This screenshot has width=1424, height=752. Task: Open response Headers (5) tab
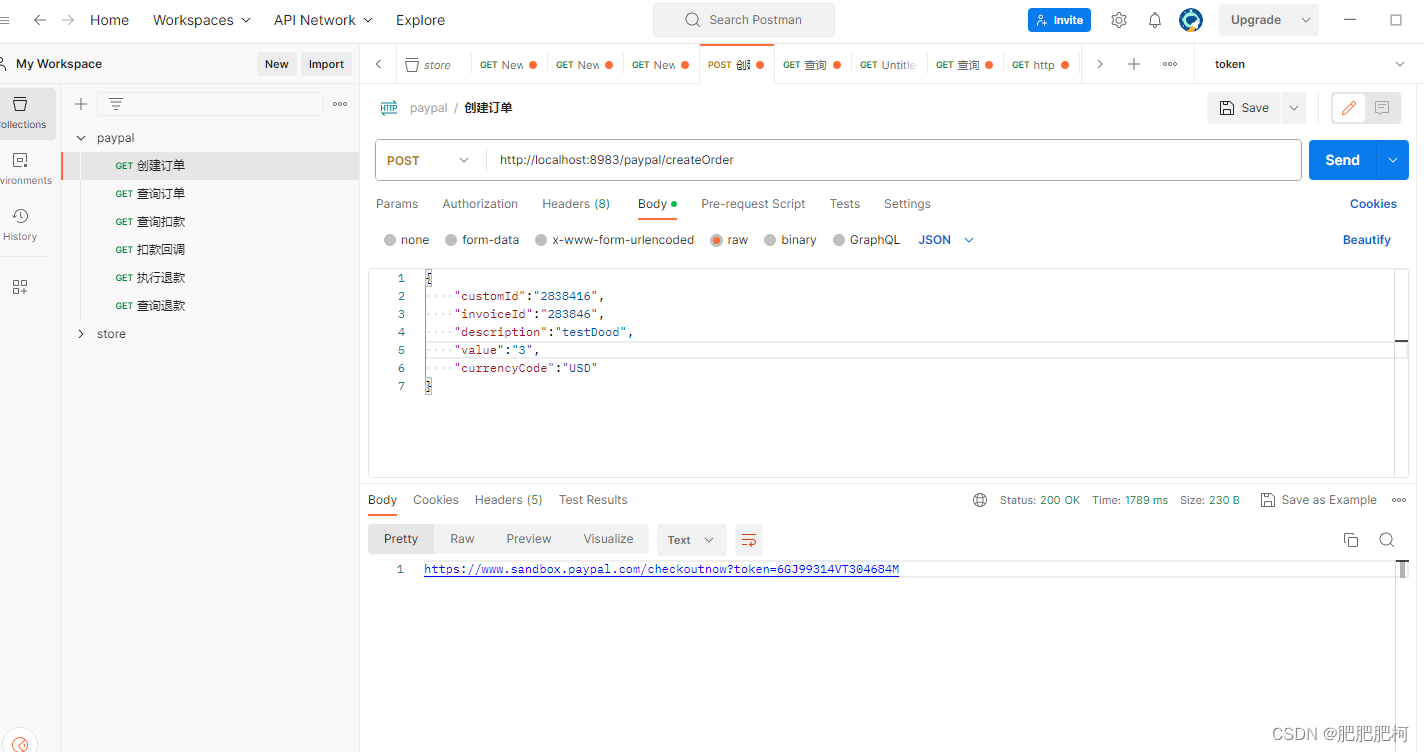(509, 500)
